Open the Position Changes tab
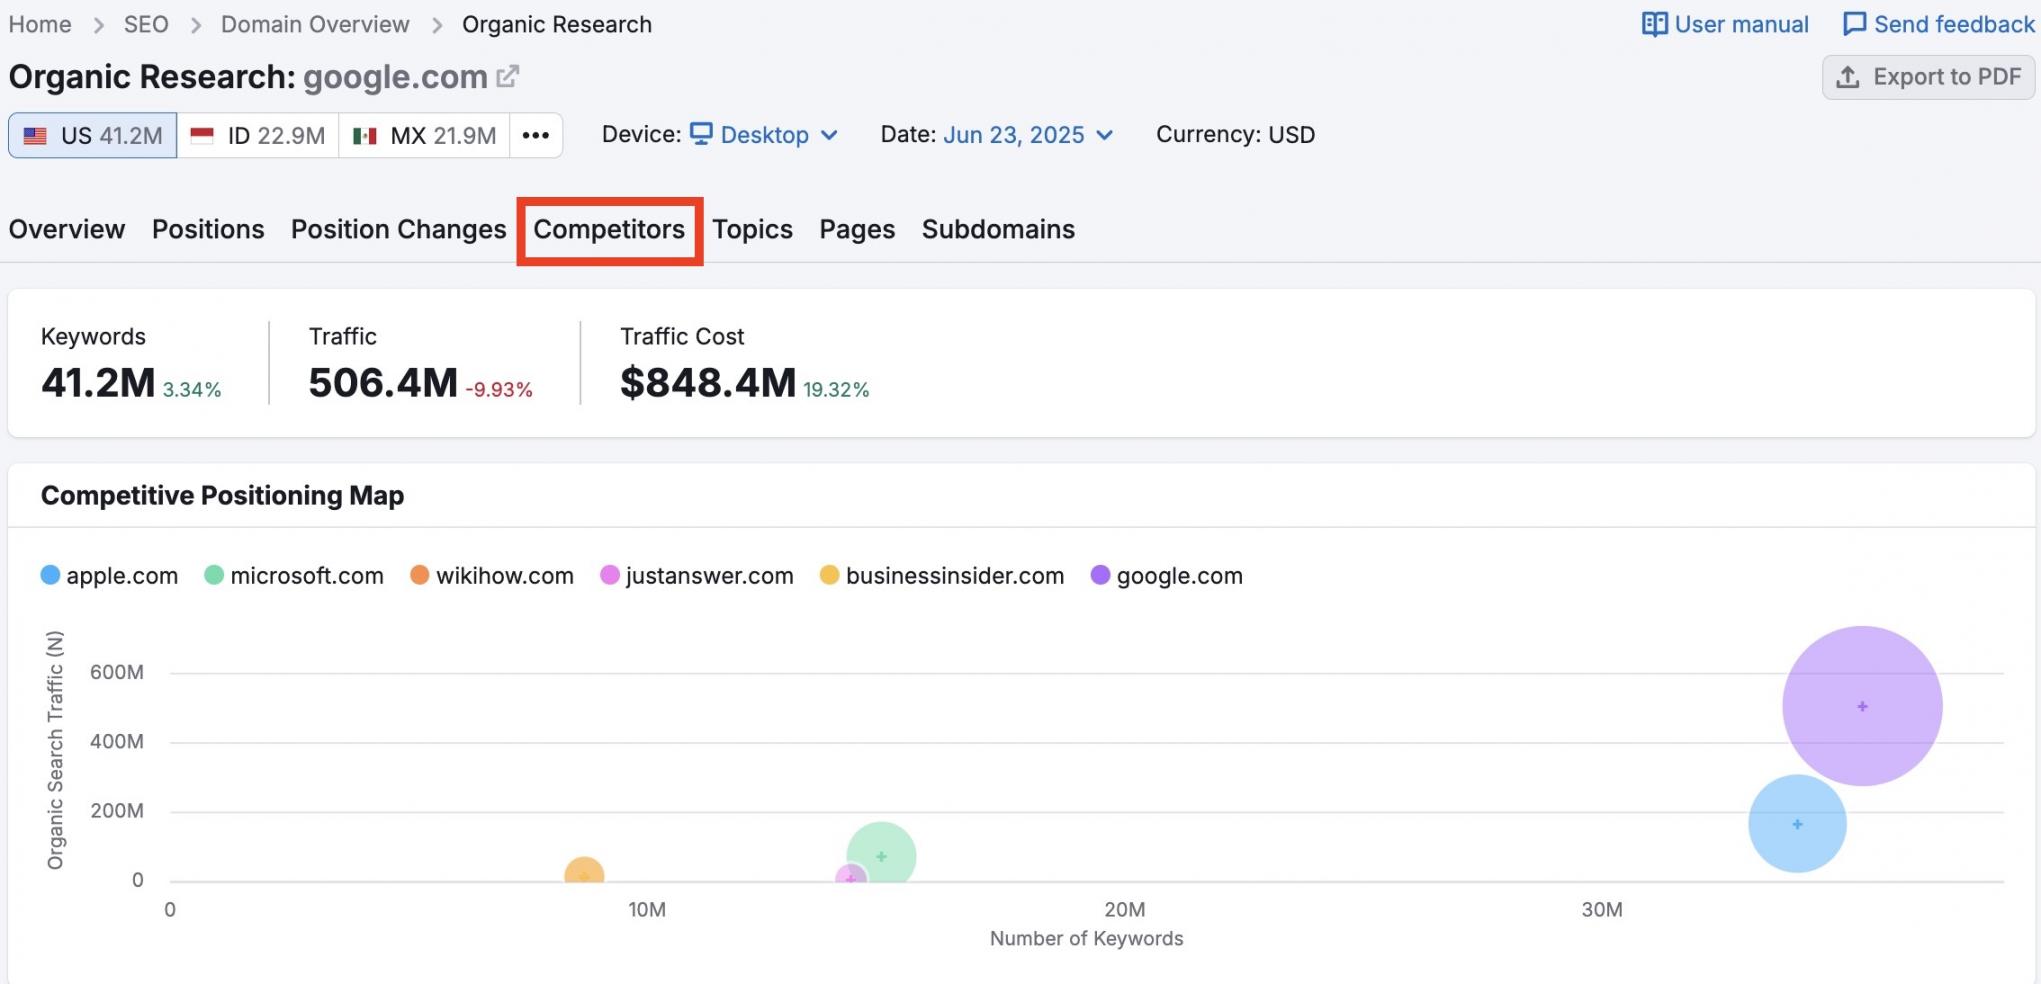 399,229
